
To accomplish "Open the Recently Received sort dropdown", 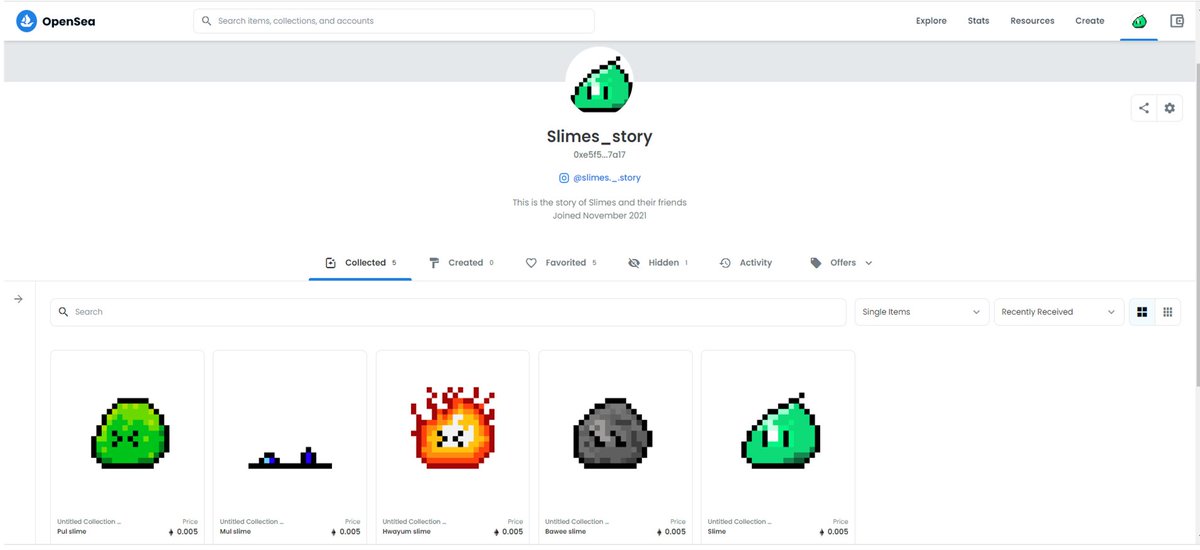I will point(1059,312).
